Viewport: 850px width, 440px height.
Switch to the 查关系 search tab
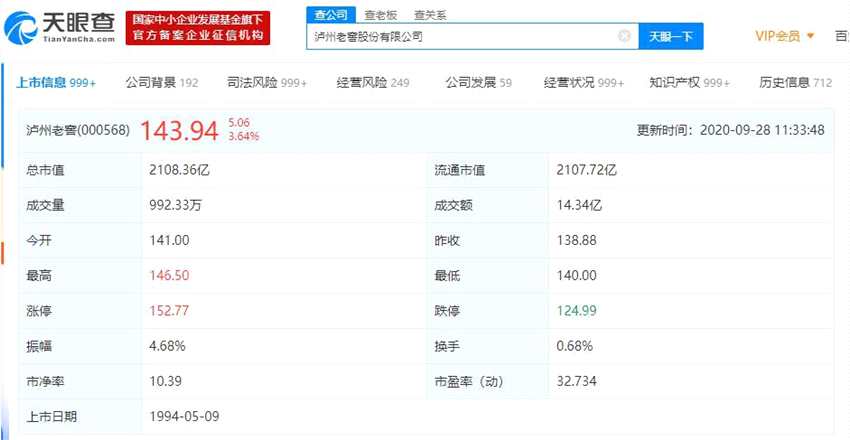tap(431, 15)
